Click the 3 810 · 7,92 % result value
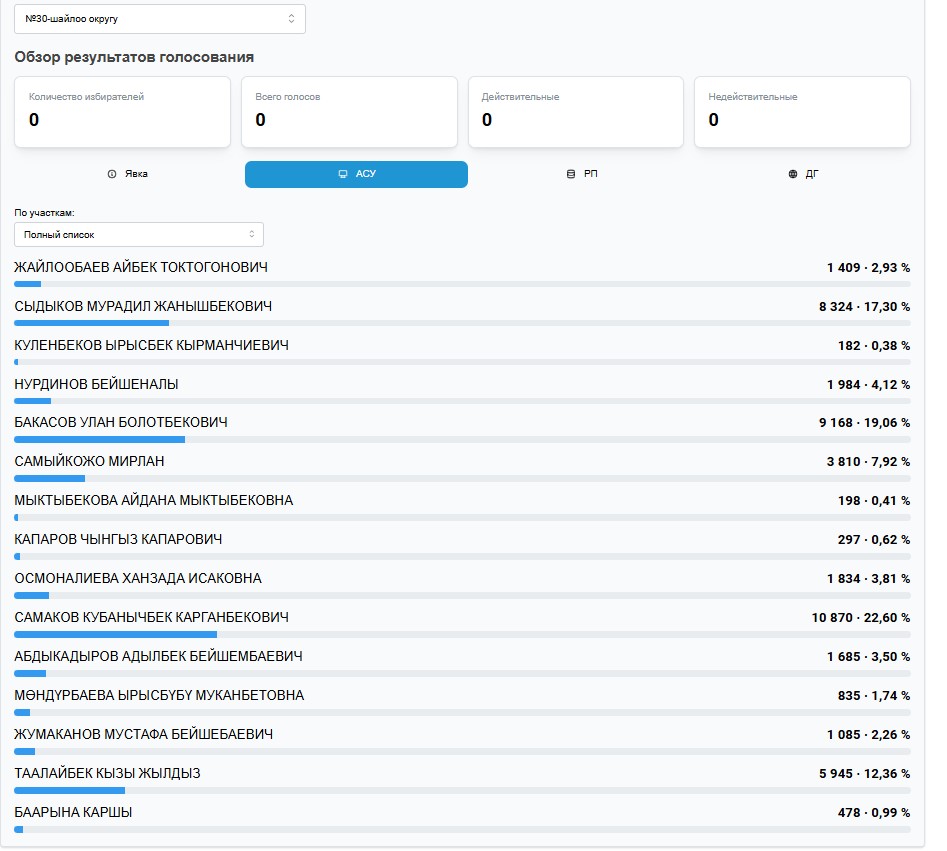 pos(868,462)
